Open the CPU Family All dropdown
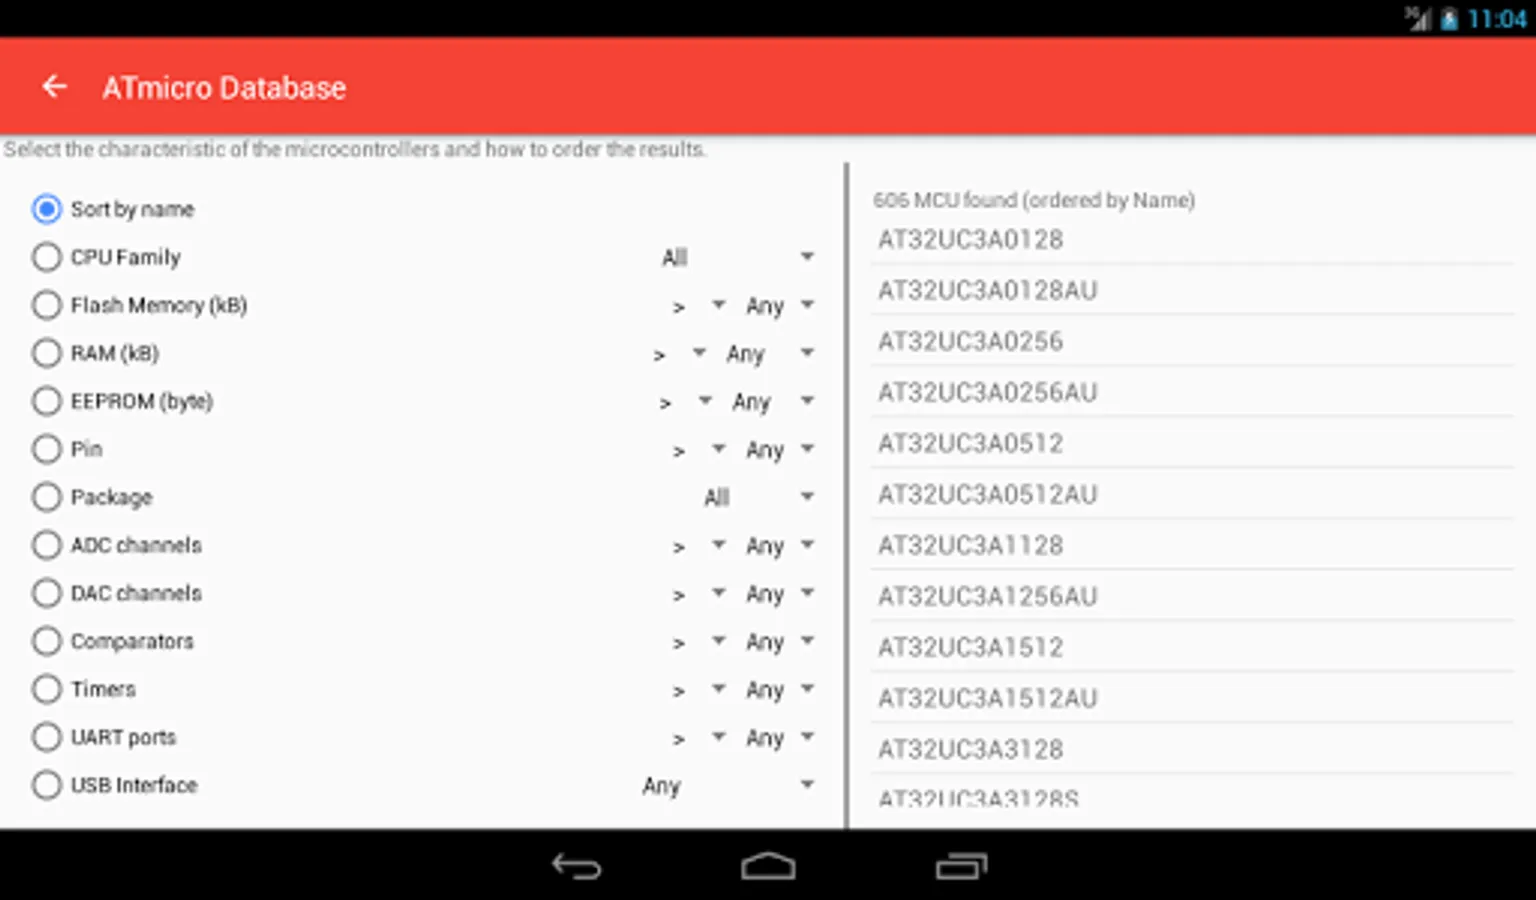 pos(737,257)
